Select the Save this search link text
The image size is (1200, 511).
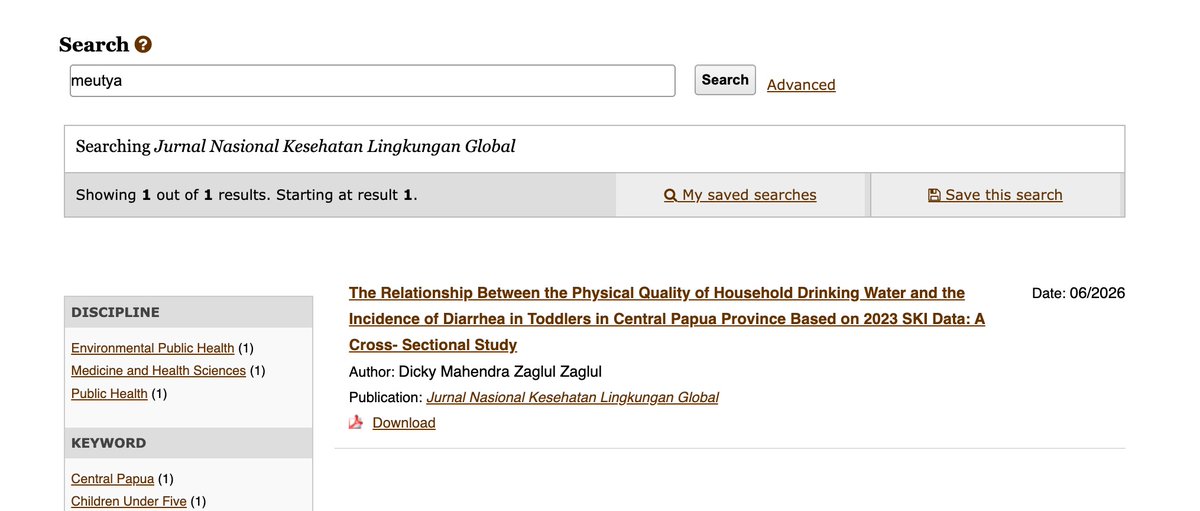(1004, 195)
